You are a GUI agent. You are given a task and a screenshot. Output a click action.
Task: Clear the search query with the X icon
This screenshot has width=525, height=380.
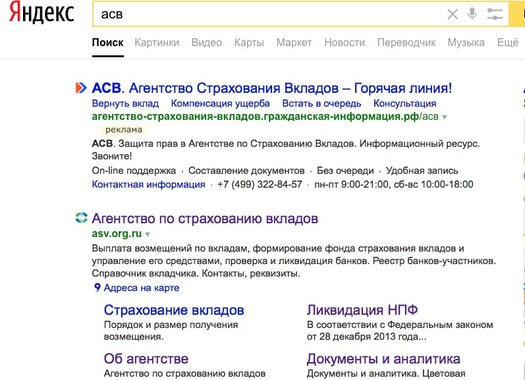pyautogui.click(x=452, y=14)
